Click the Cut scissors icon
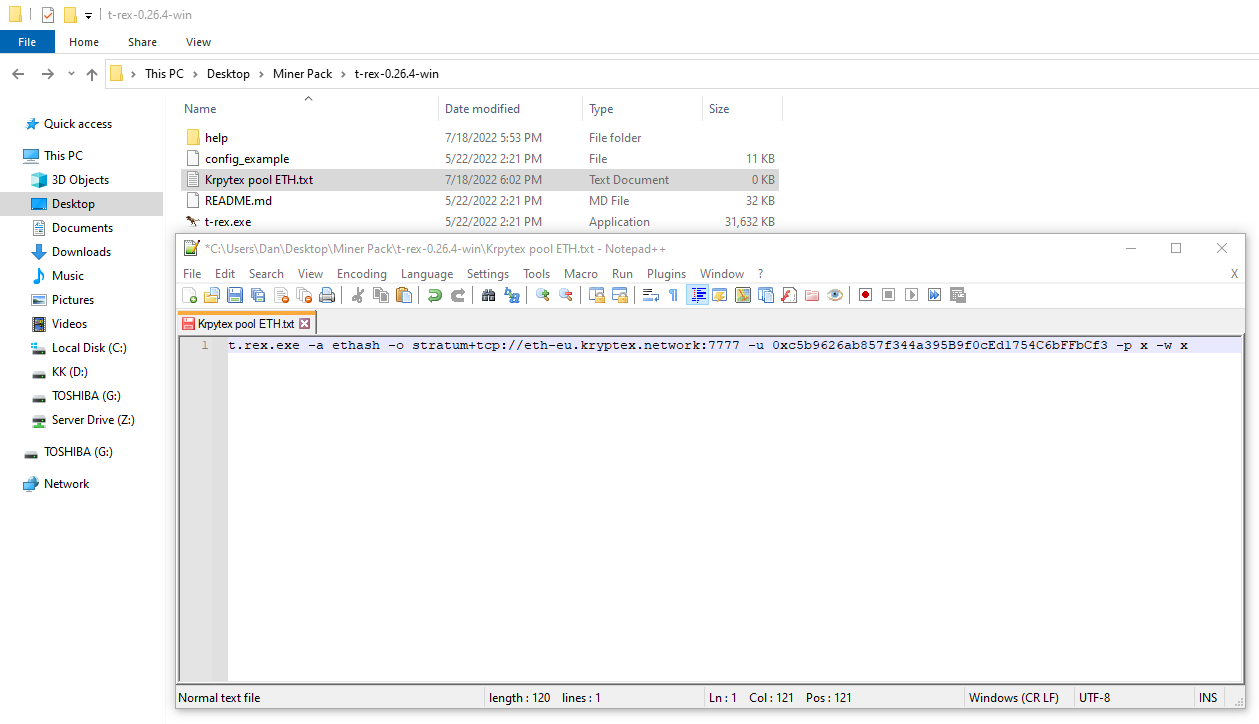The height and width of the screenshot is (724, 1259). pos(358,295)
